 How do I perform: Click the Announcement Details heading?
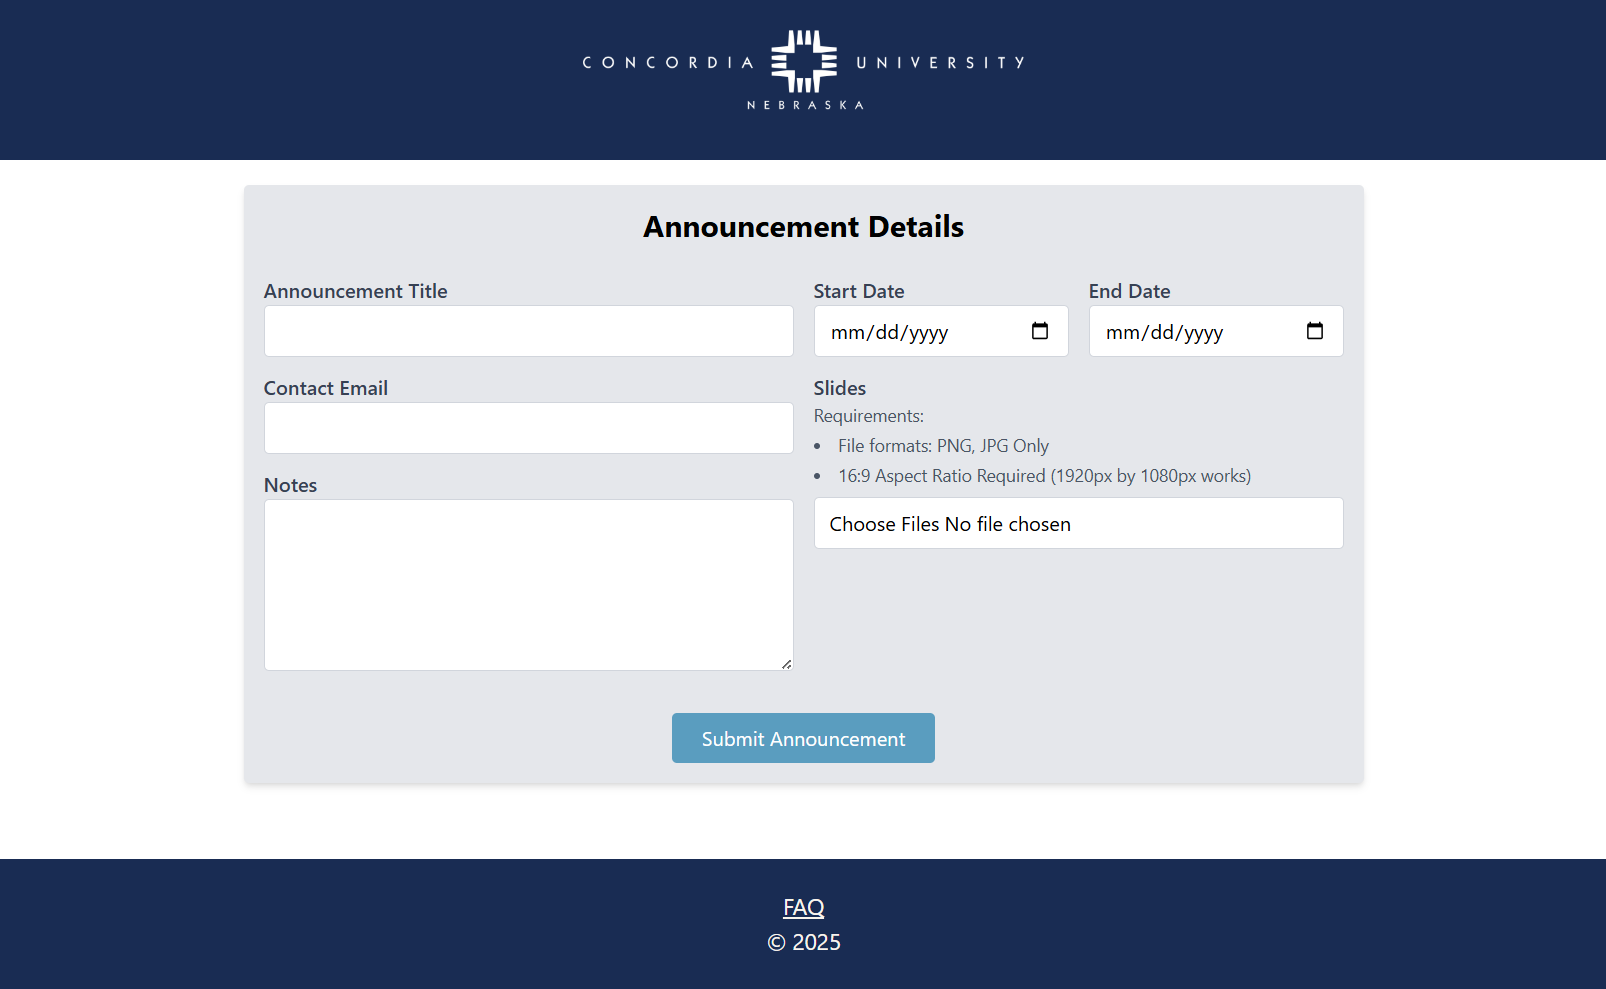point(803,227)
